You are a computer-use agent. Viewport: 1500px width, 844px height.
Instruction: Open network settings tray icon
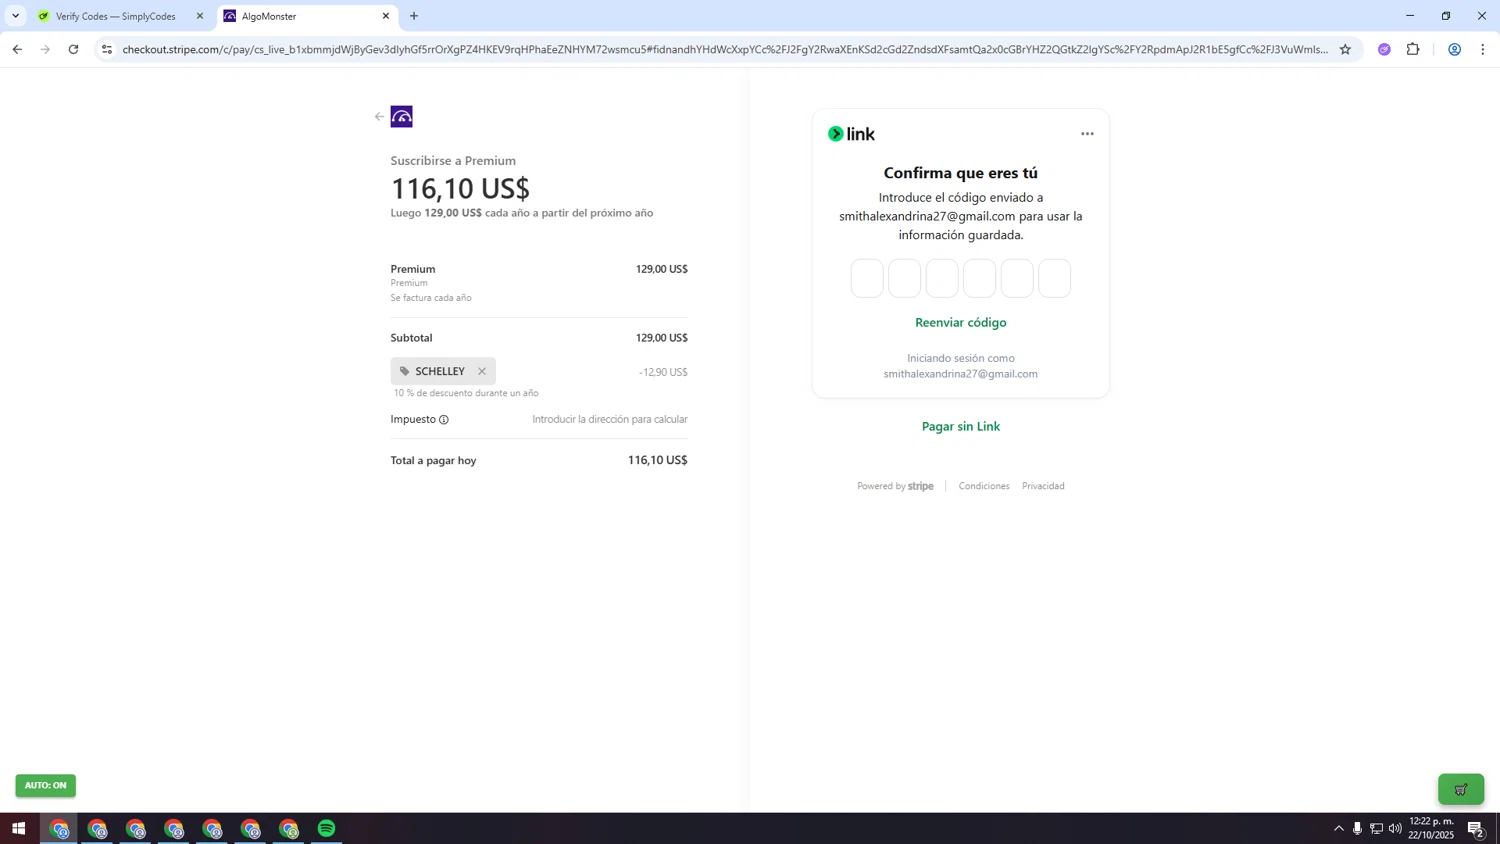point(1376,829)
